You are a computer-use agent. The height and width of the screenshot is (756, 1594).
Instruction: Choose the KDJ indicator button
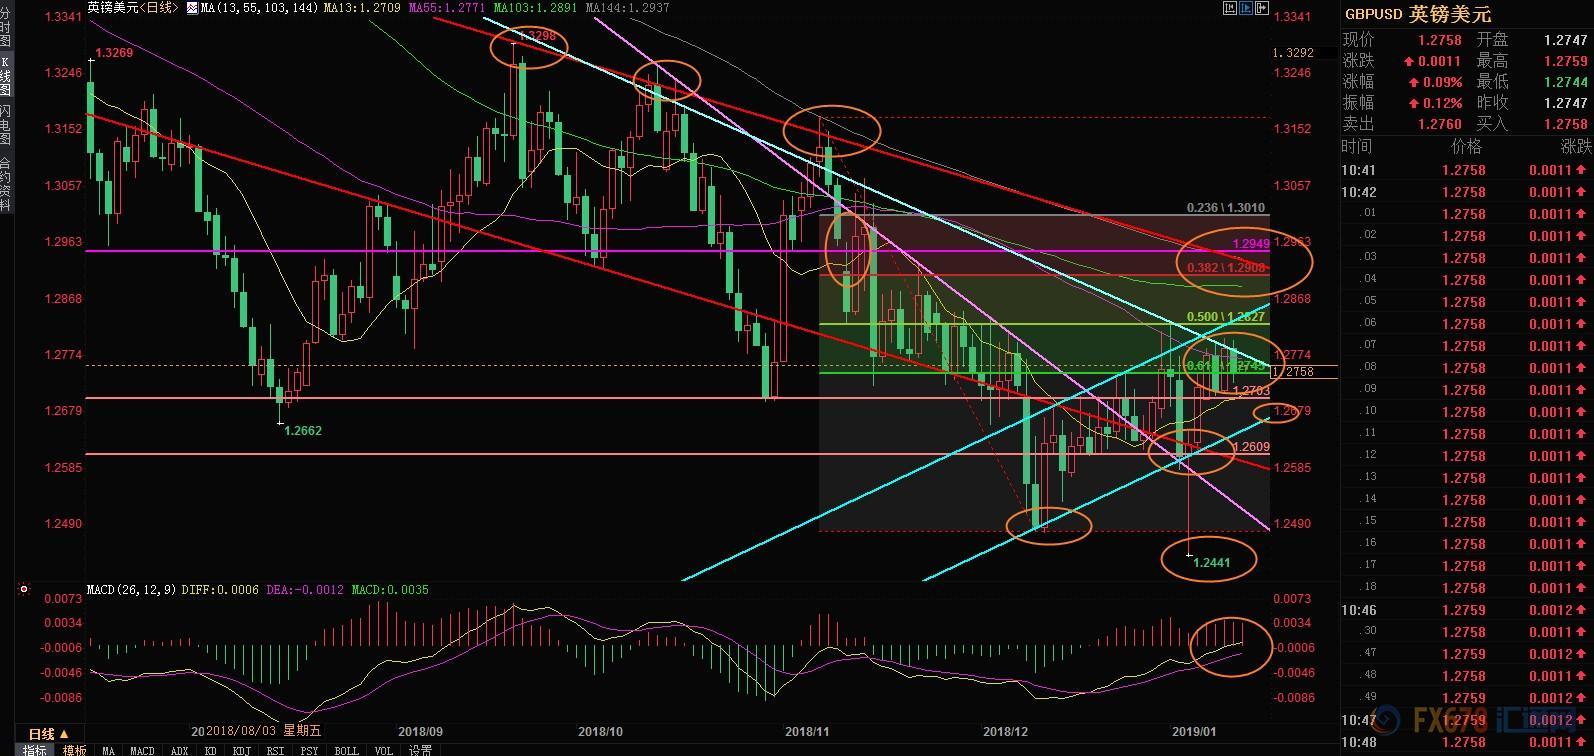tap(241, 750)
